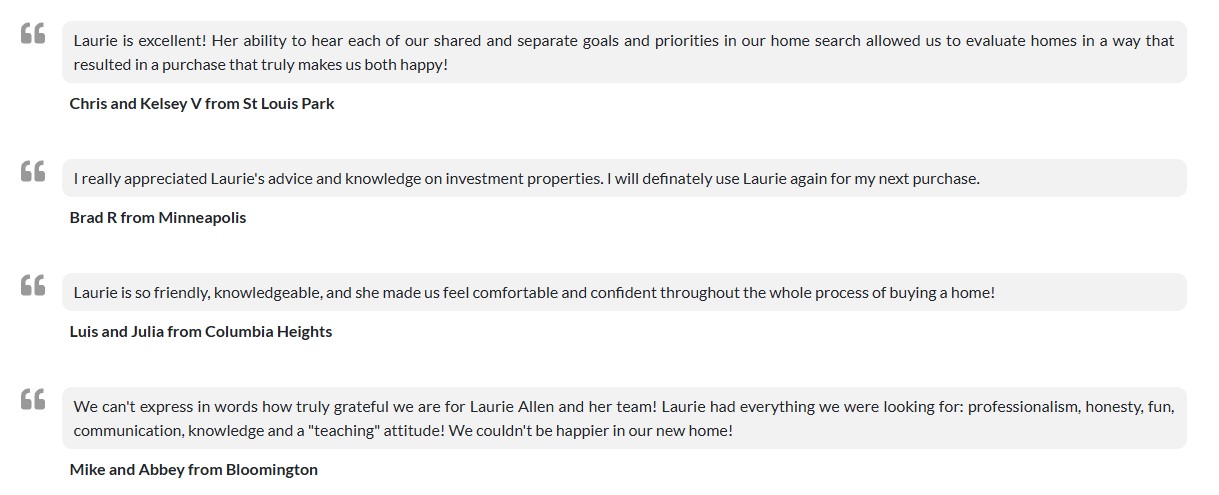Click the author name 'Luis and Julia'
This screenshot has height=495, width=1219.
click(116, 332)
